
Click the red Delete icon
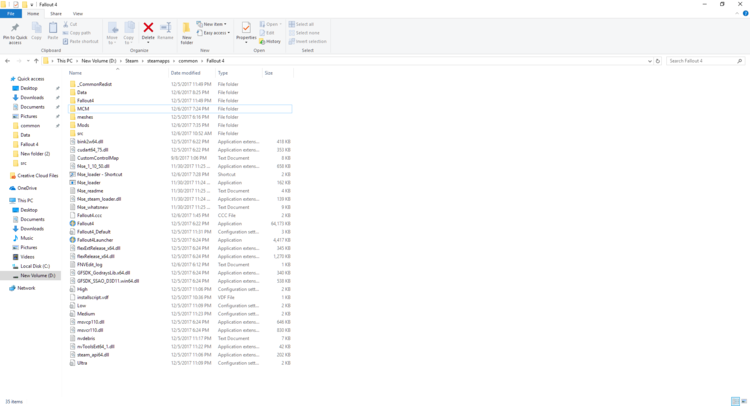(x=148, y=28)
